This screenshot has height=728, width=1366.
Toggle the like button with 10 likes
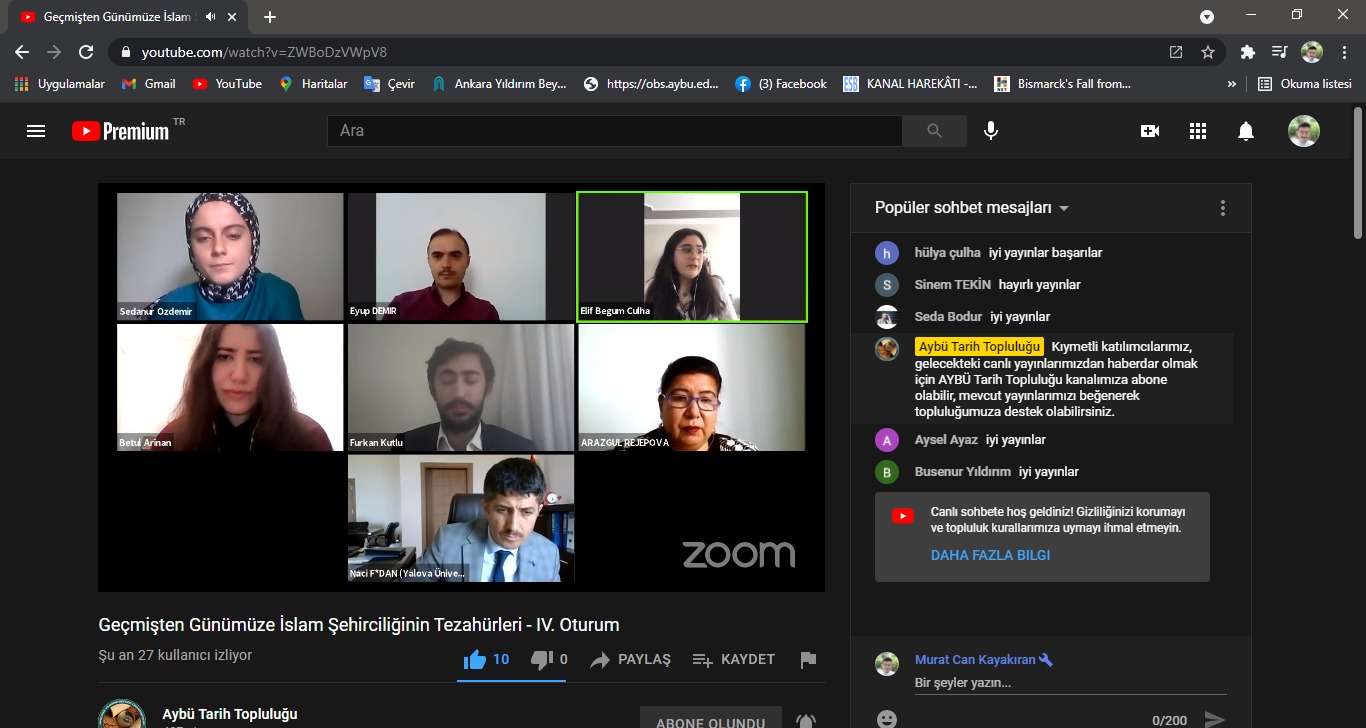pos(487,660)
